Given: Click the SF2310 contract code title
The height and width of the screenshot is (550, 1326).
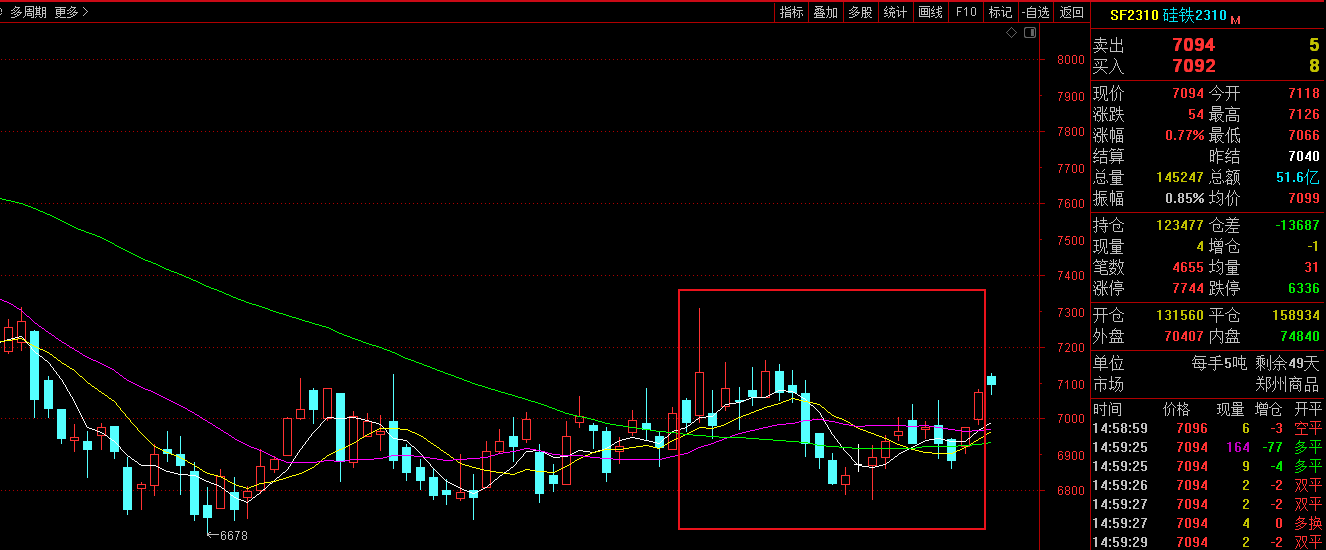Looking at the screenshot, I should coord(1133,15).
